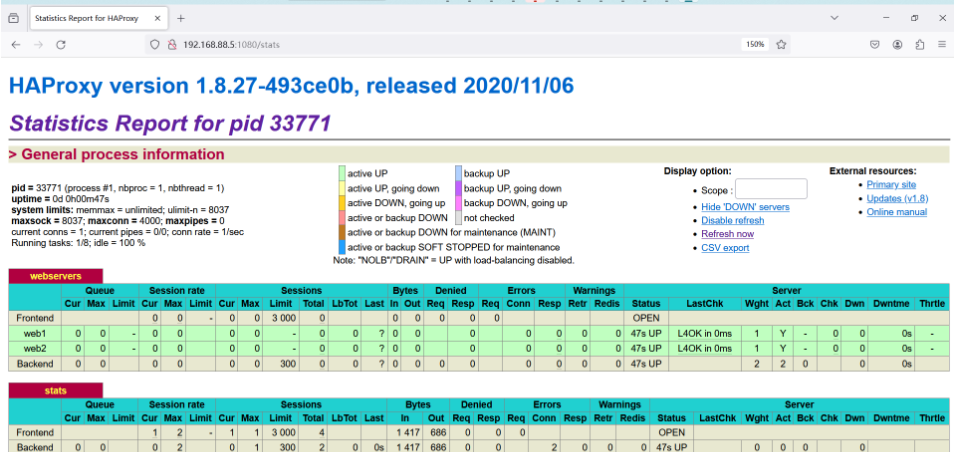This screenshot has height=452, width=954.
Task: Click the Disable refresh link
Action: pos(732,220)
